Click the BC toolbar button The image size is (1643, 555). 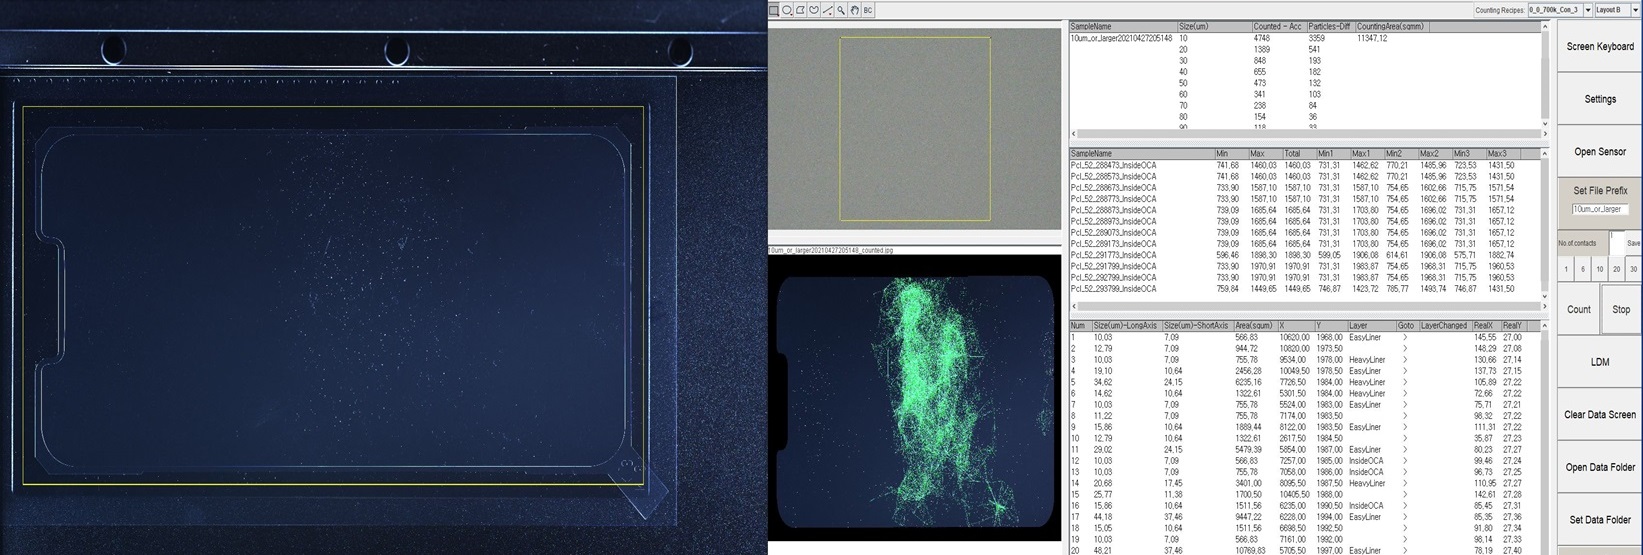(868, 10)
